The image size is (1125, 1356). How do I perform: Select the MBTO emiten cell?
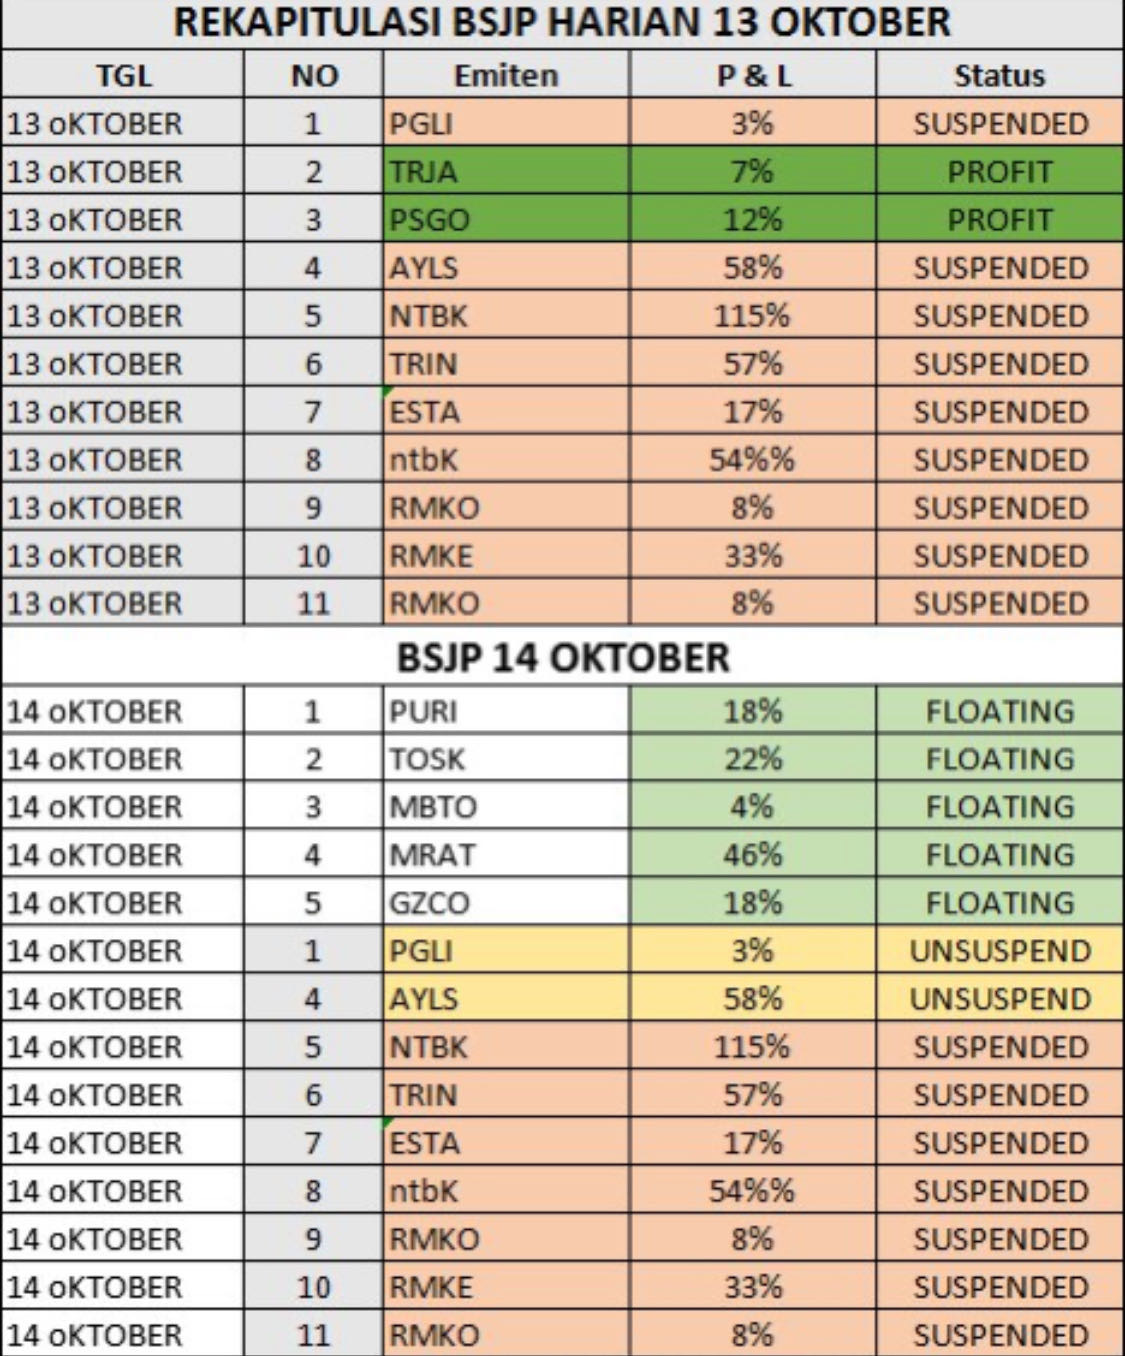[506, 807]
